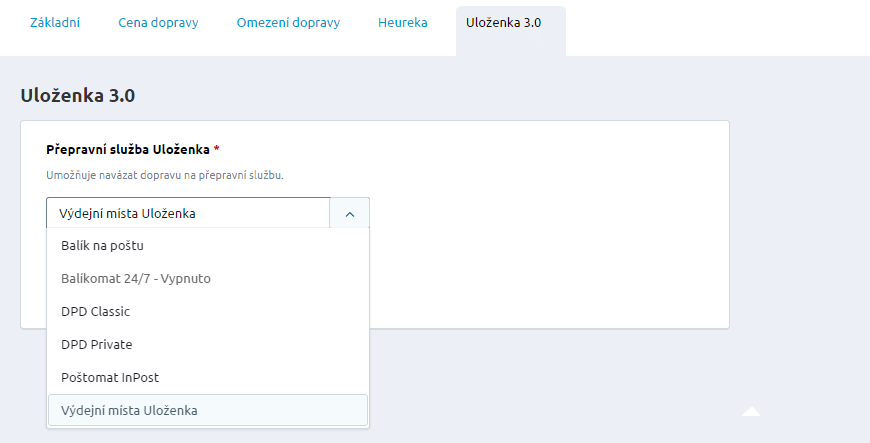
Task: Click the Přepravní služba Uloženka label
Action: [x=128, y=149]
